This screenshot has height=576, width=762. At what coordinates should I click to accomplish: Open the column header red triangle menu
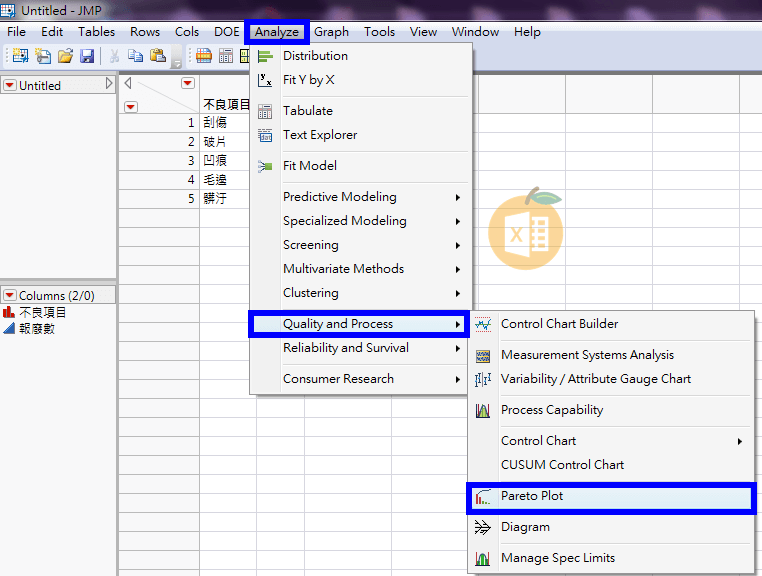pyautogui.click(x=188, y=83)
